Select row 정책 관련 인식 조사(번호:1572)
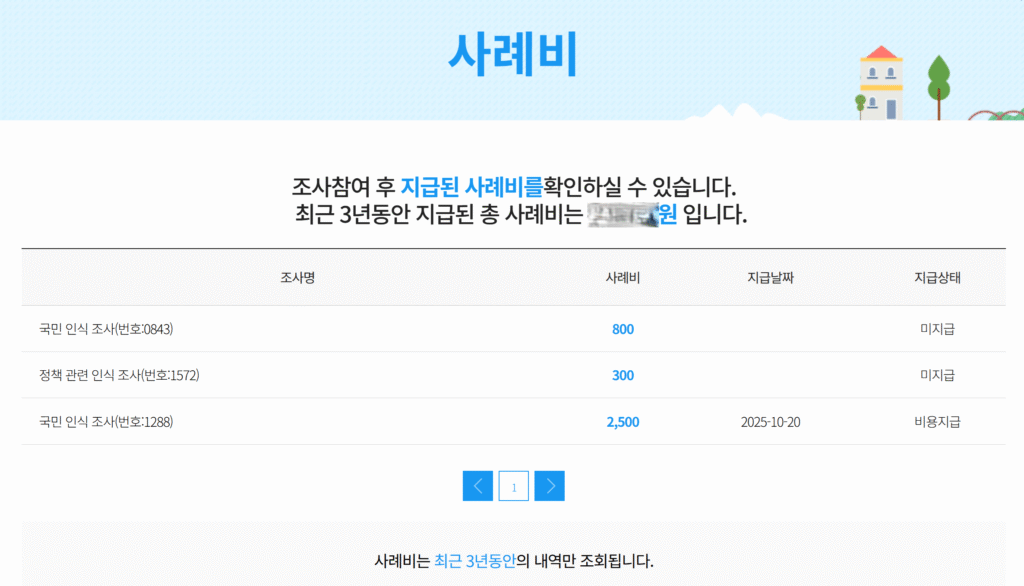This screenshot has width=1024, height=586. tap(513, 375)
